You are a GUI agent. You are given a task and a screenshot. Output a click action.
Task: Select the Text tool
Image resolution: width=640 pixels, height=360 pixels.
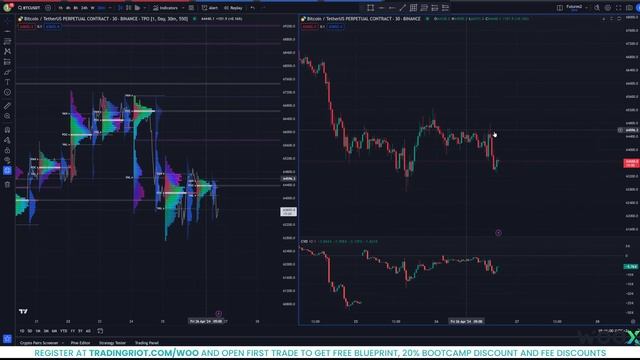[x=7, y=82]
